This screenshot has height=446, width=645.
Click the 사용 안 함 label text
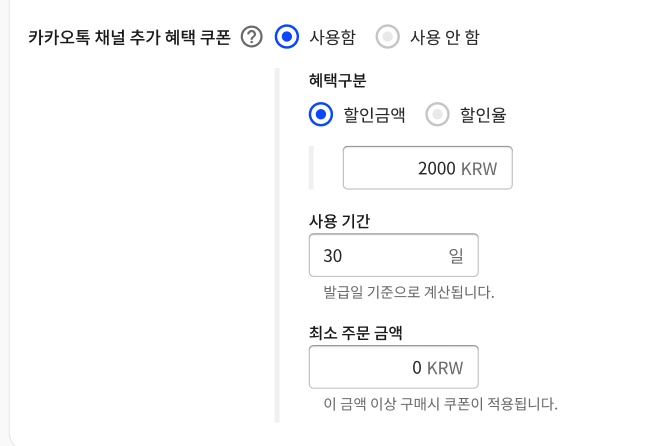[x=444, y=38]
